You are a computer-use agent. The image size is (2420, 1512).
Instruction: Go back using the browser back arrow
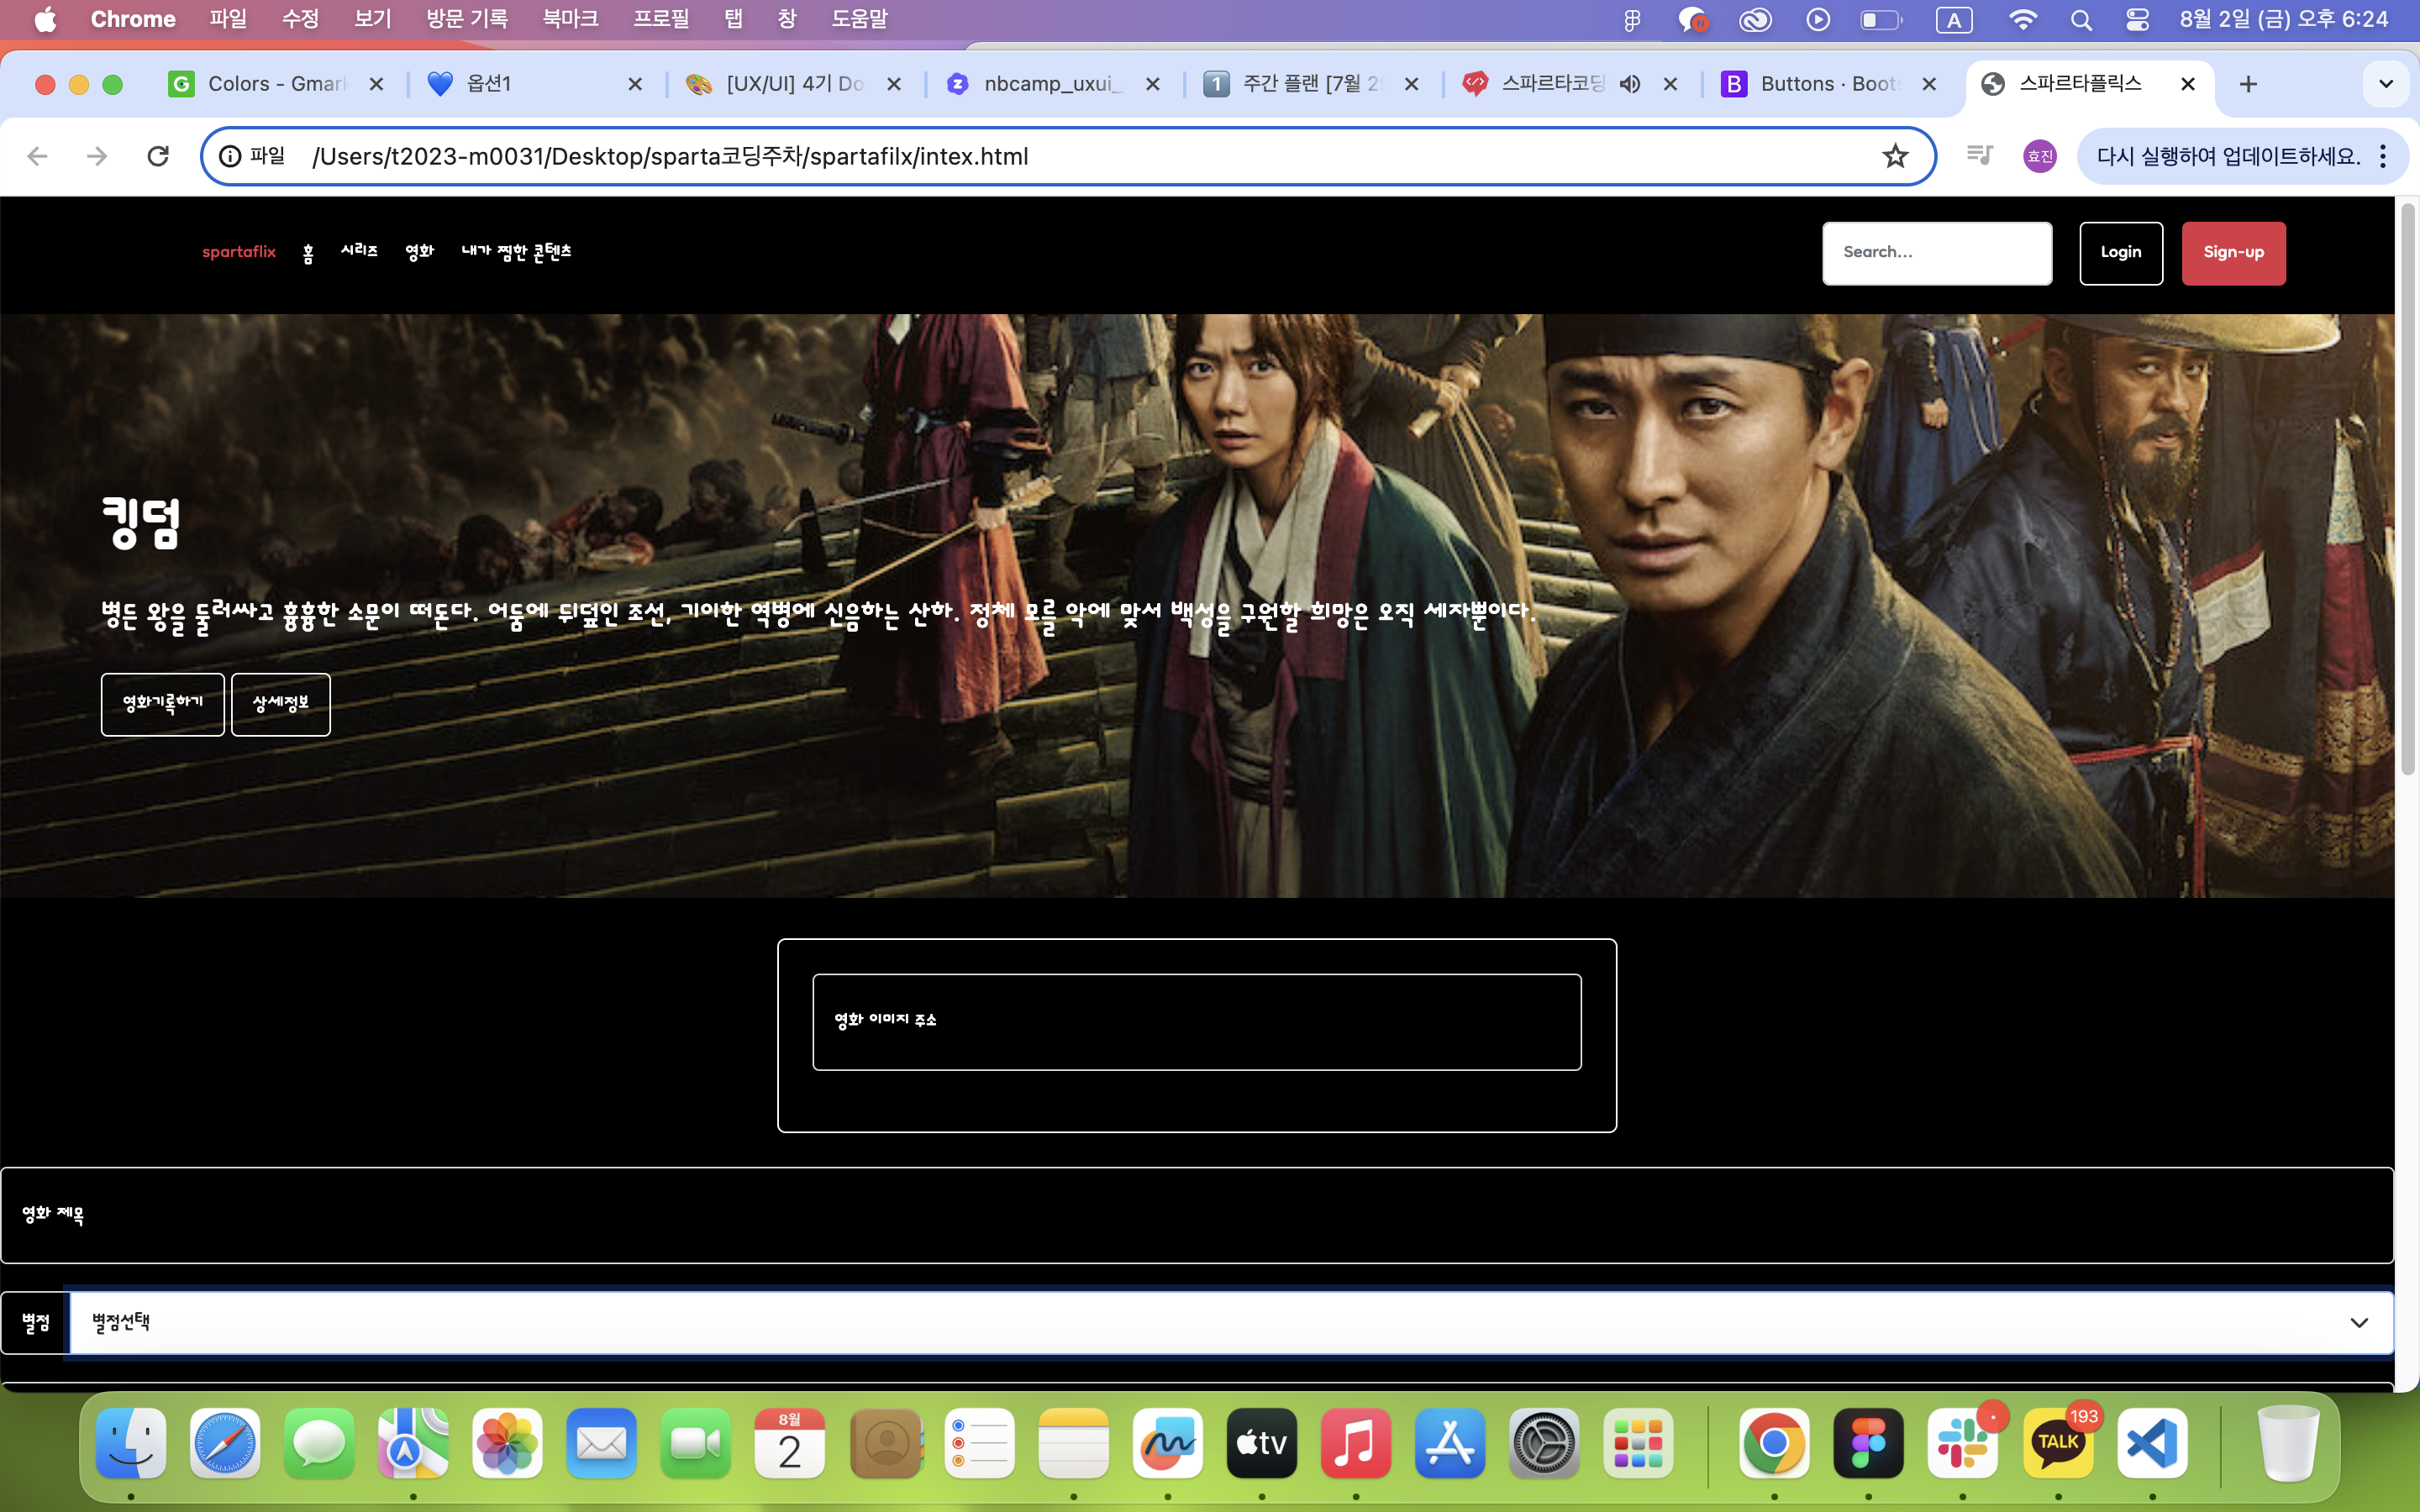[x=37, y=156]
